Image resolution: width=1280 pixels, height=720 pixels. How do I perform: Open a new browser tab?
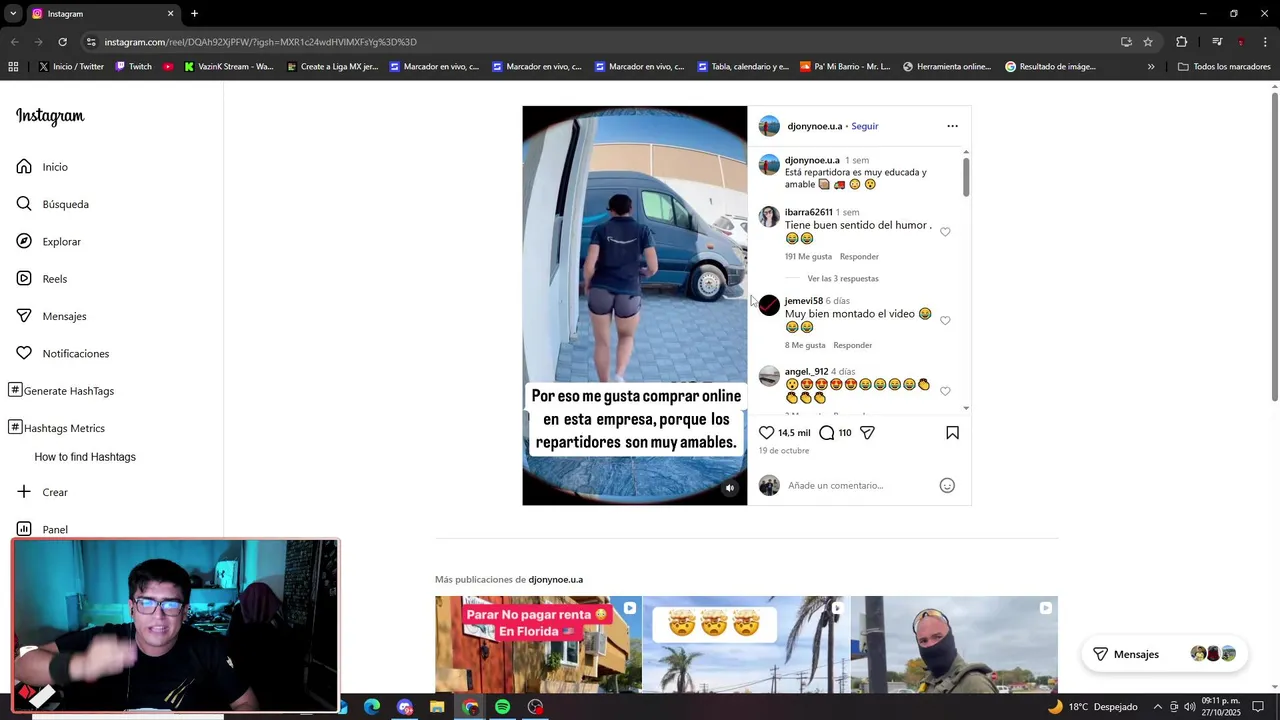(x=194, y=14)
